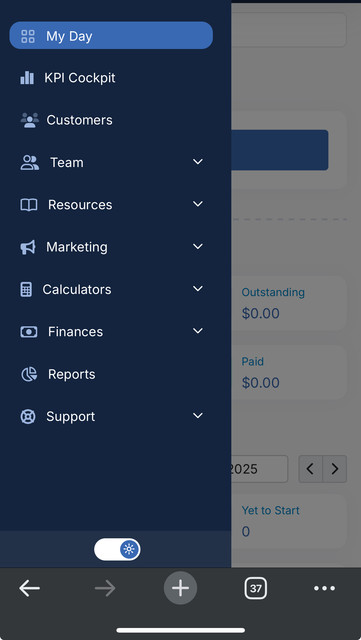Click the browser forward arrow
Viewport: 361px width, 640px height.
tap(105, 588)
